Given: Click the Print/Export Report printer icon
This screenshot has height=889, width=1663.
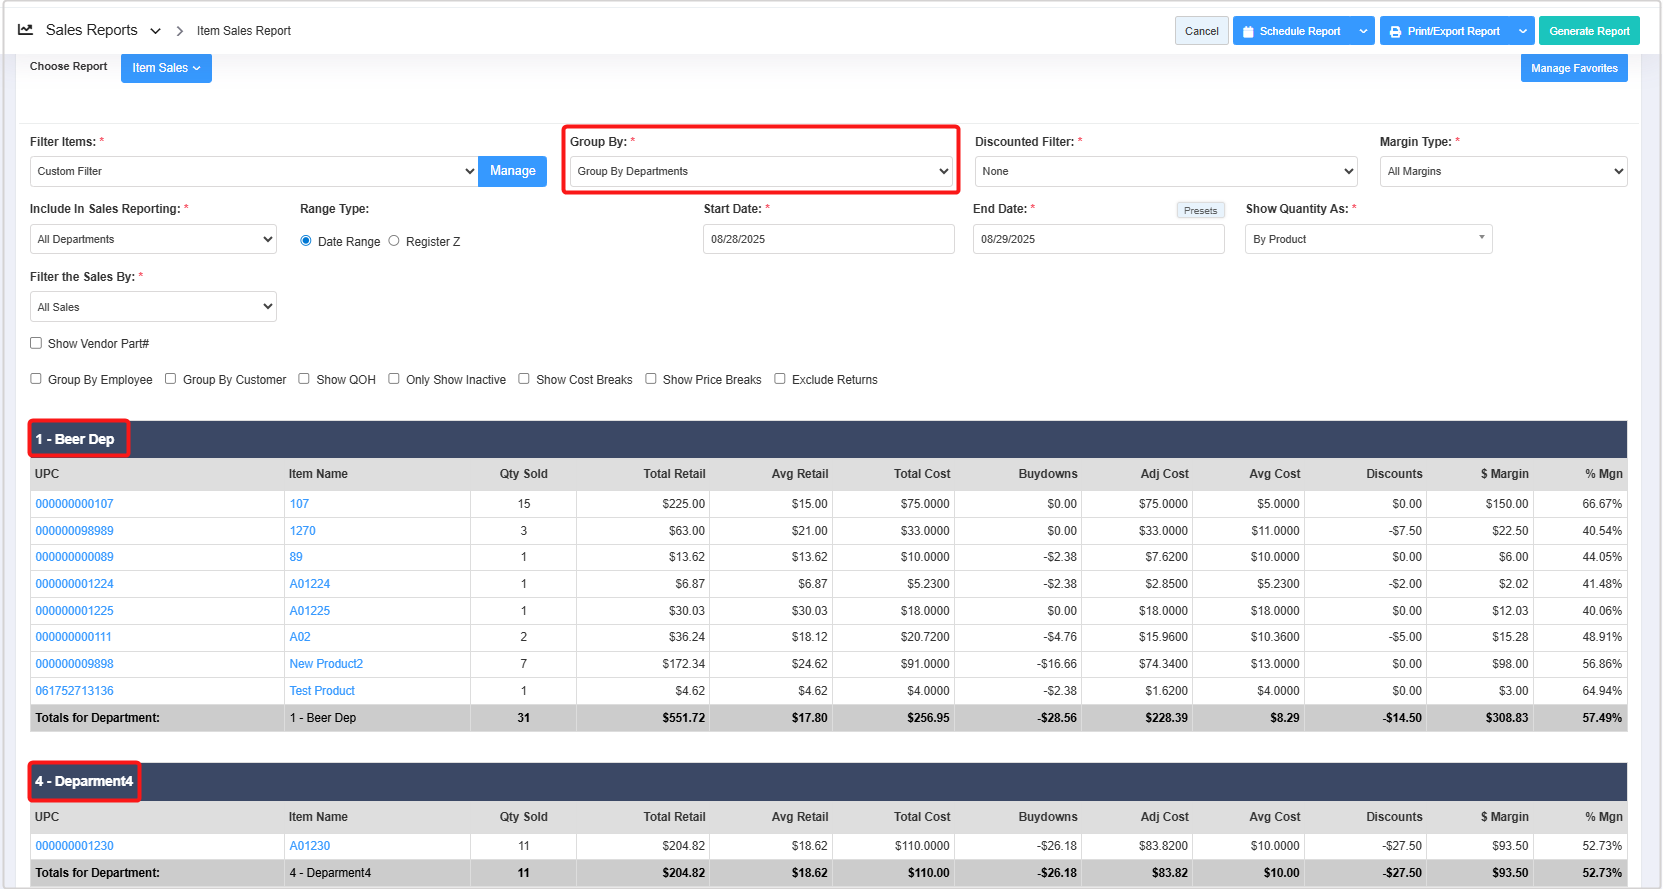Looking at the screenshot, I should click(1395, 32).
